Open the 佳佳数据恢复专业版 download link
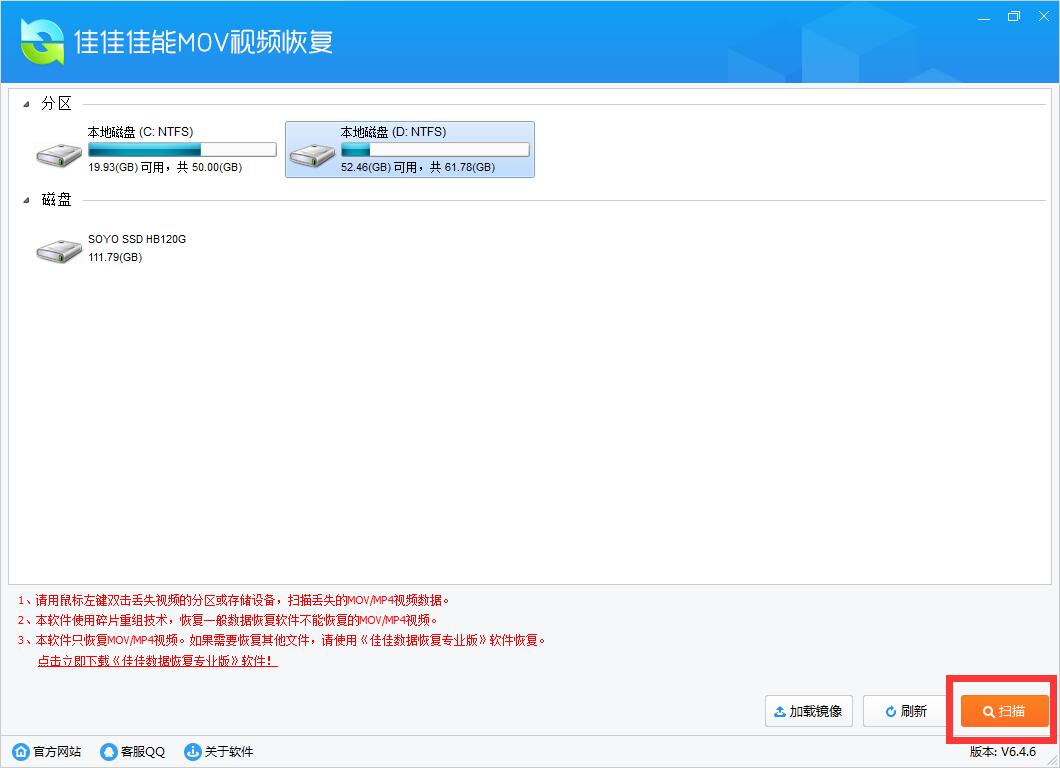The width and height of the screenshot is (1060, 768). click(x=158, y=661)
